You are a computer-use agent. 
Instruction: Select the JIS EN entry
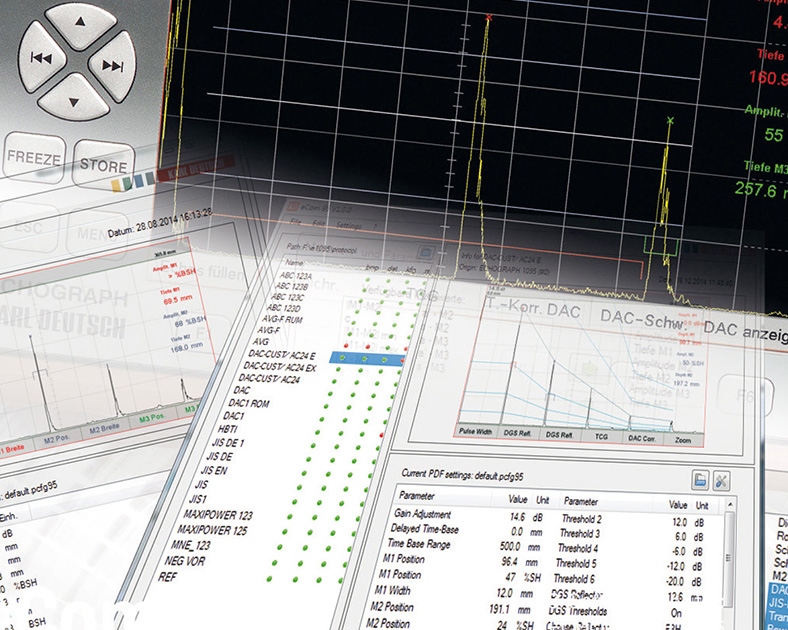point(214,470)
